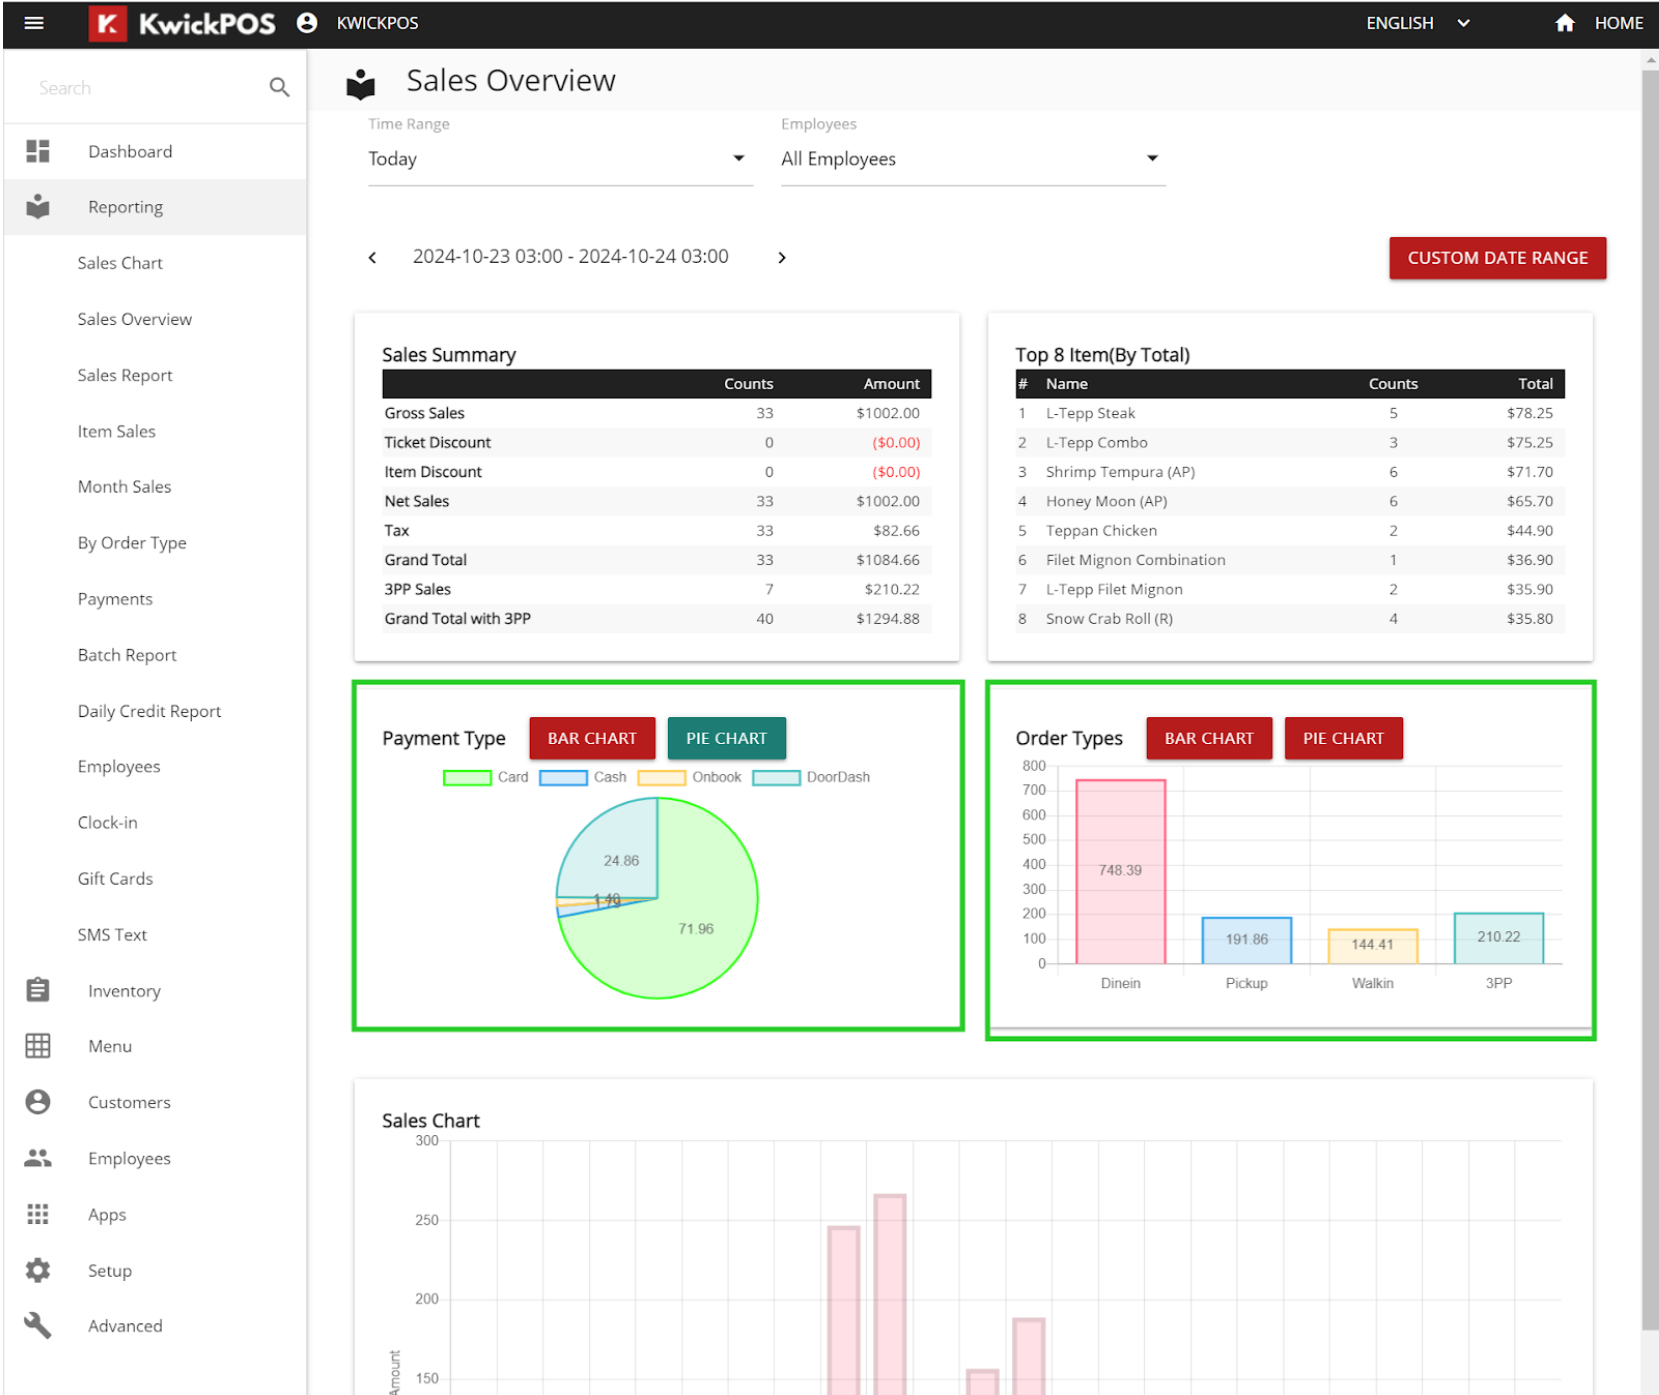Open the Time Range dropdown
The image size is (1659, 1395).
tap(560, 159)
